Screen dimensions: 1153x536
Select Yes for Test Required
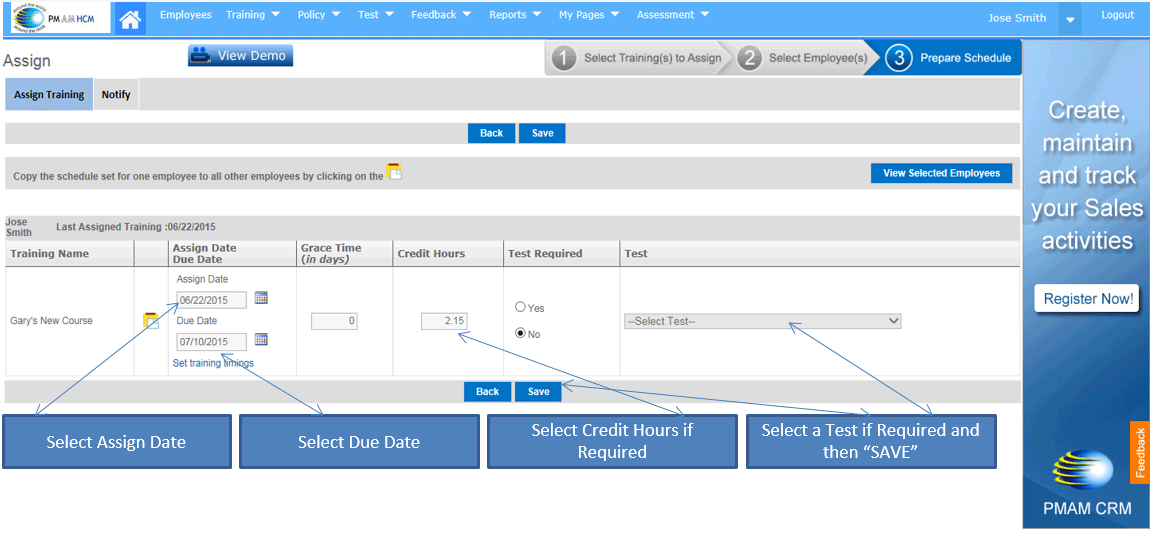coord(521,307)
